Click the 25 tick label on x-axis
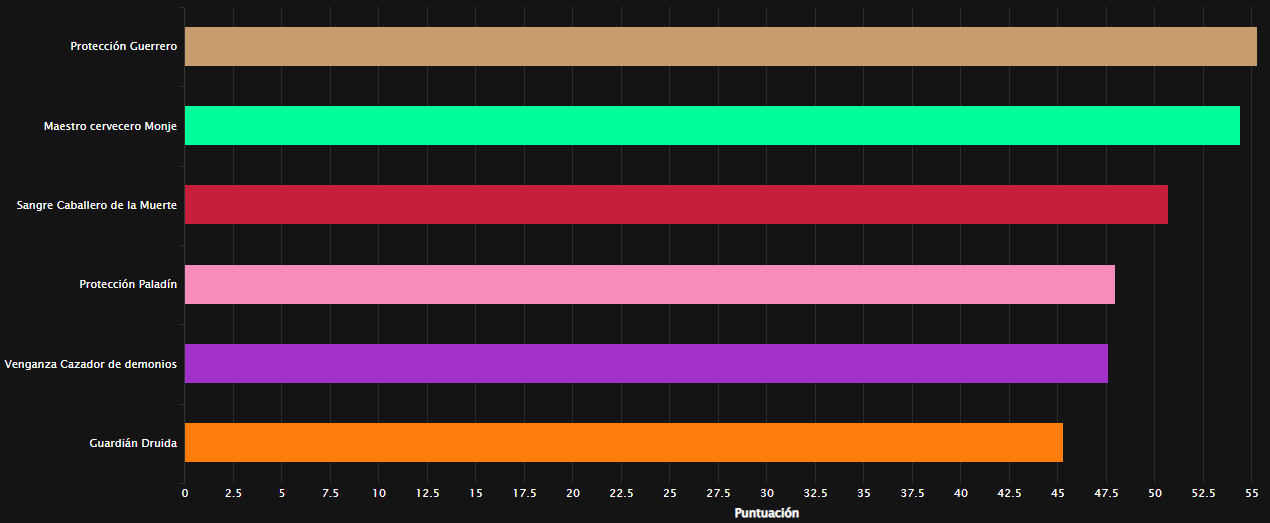The image size is (1270, 523). pyautogui.click(x=670, y=493)
